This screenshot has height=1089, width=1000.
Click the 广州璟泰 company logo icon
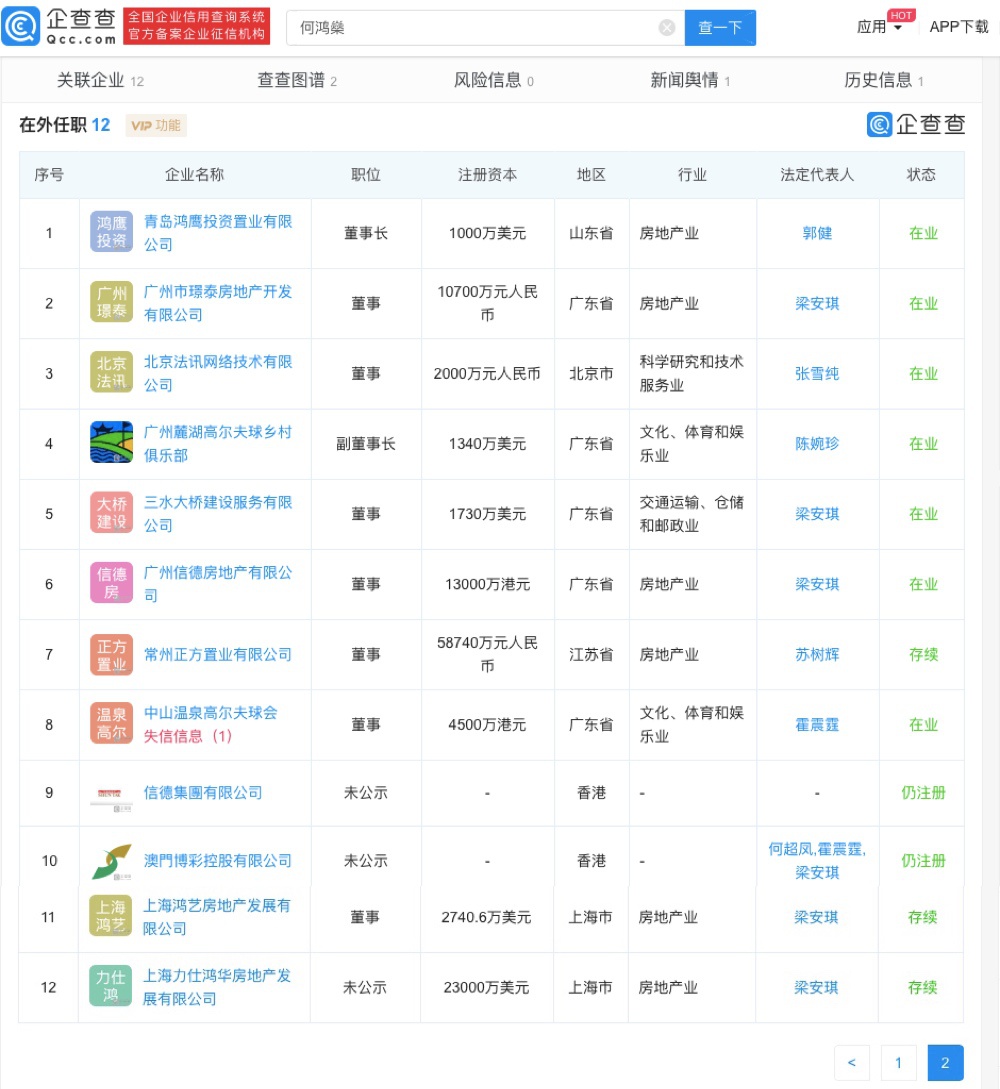tap(111, 302)
